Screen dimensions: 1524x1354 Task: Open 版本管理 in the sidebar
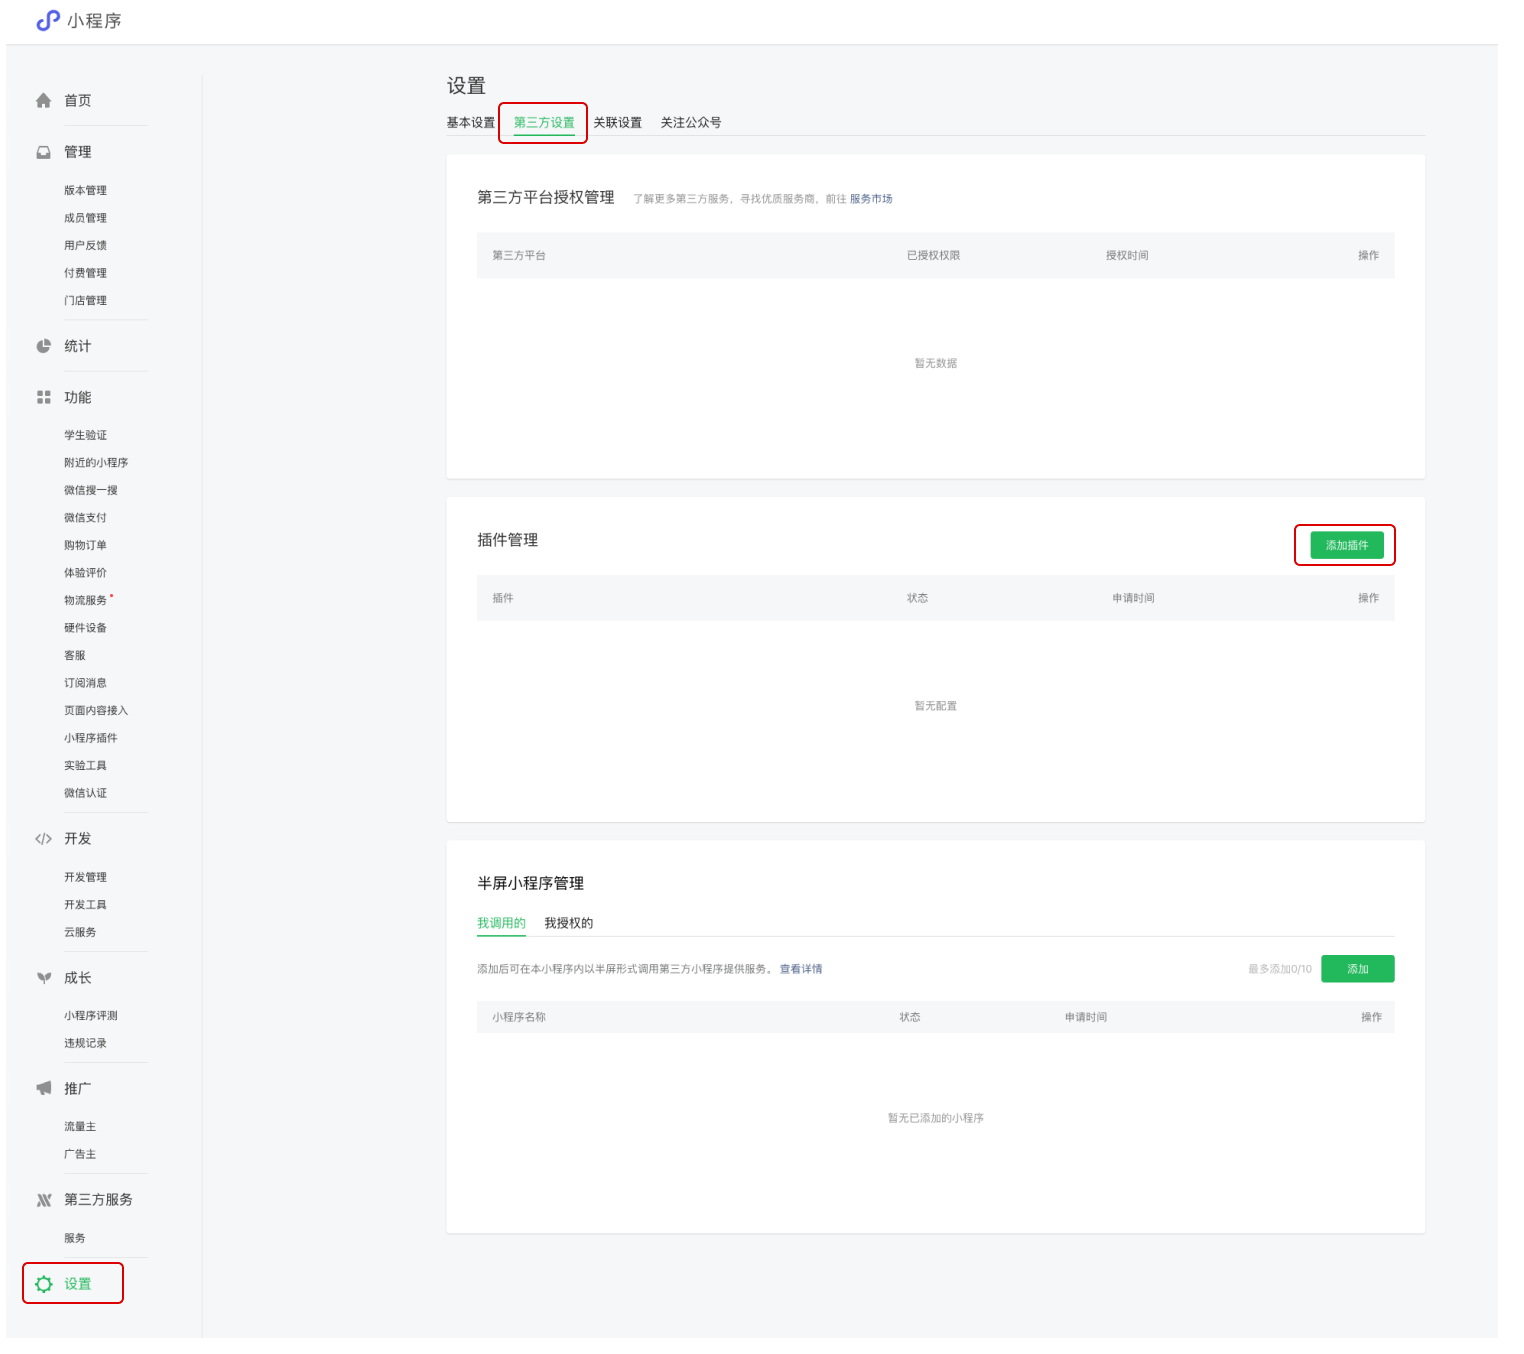pos(85,191)
